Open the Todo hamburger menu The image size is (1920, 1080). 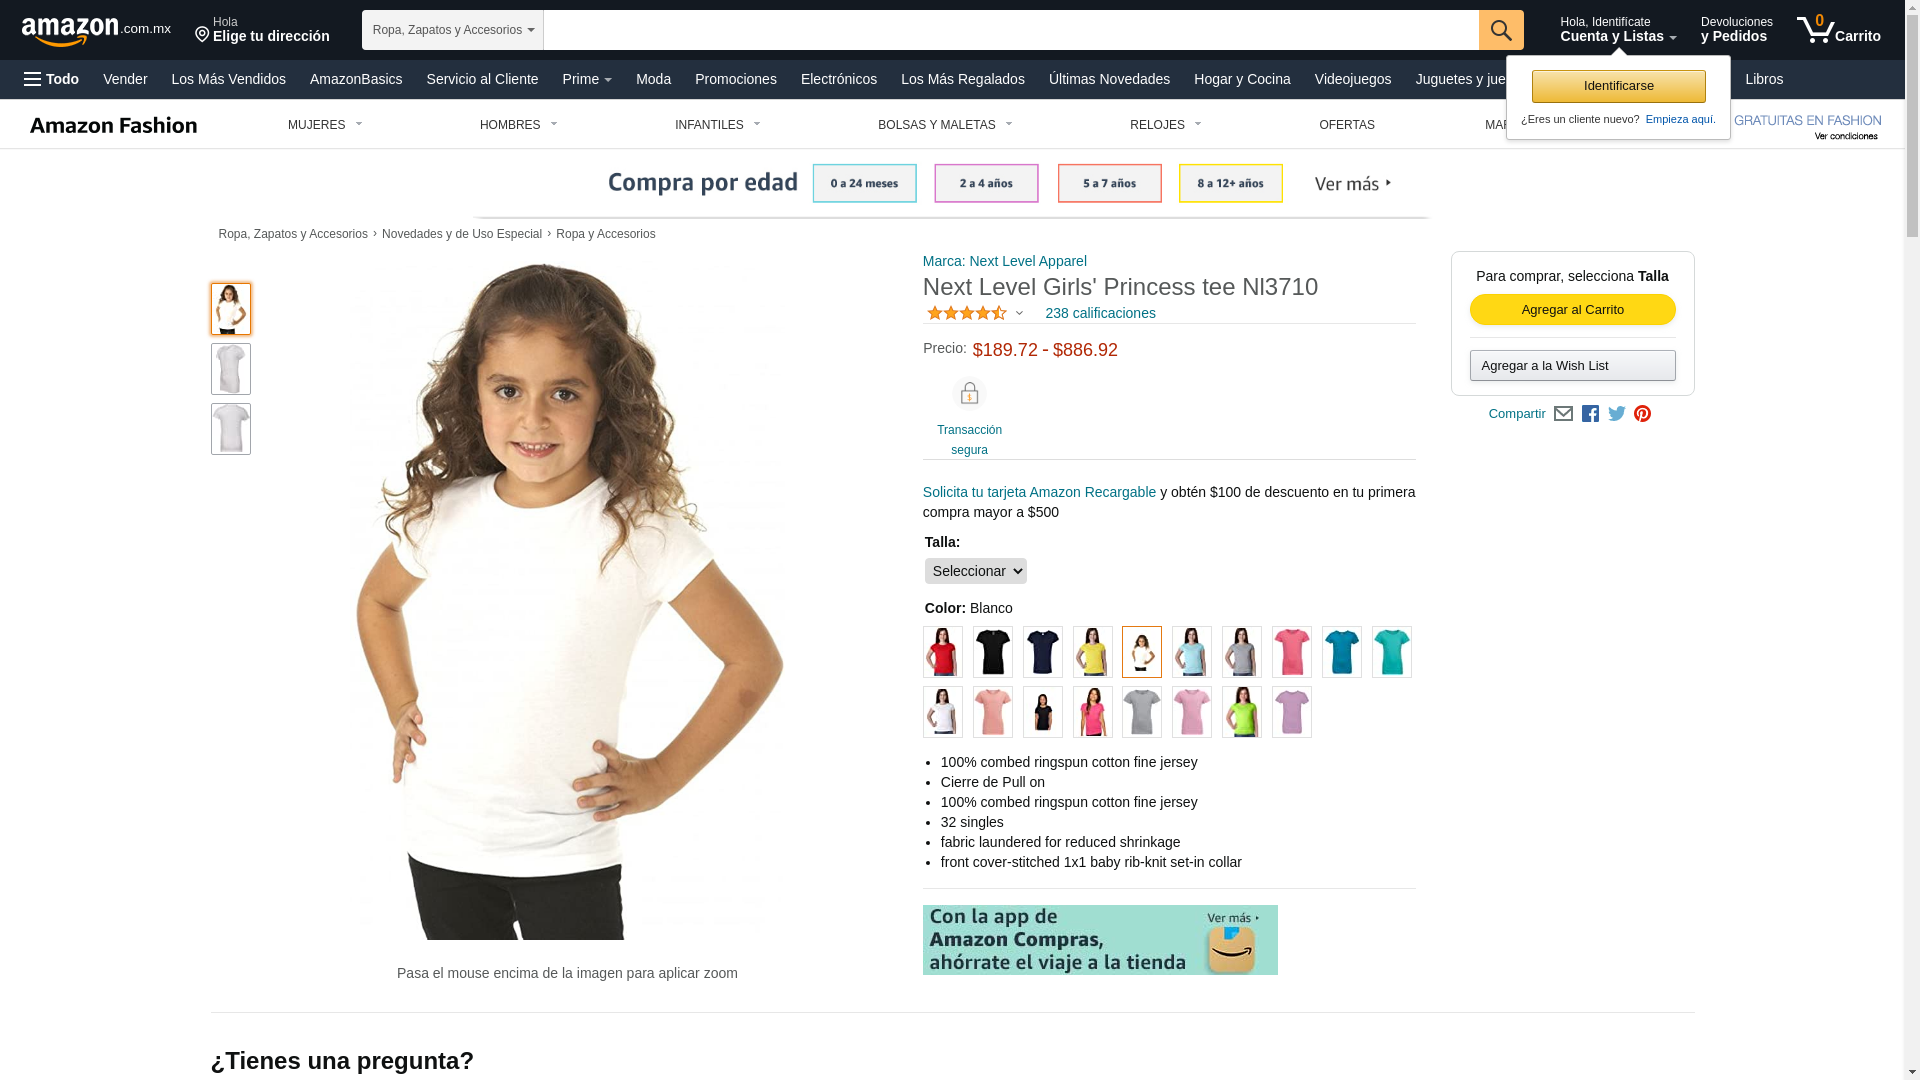tap(52, 79)
